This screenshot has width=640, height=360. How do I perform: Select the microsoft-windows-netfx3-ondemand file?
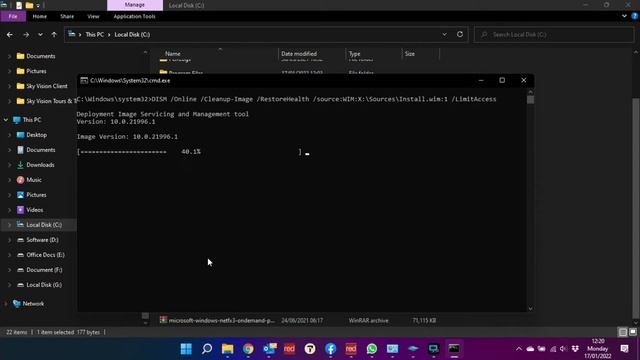point(221,320)
